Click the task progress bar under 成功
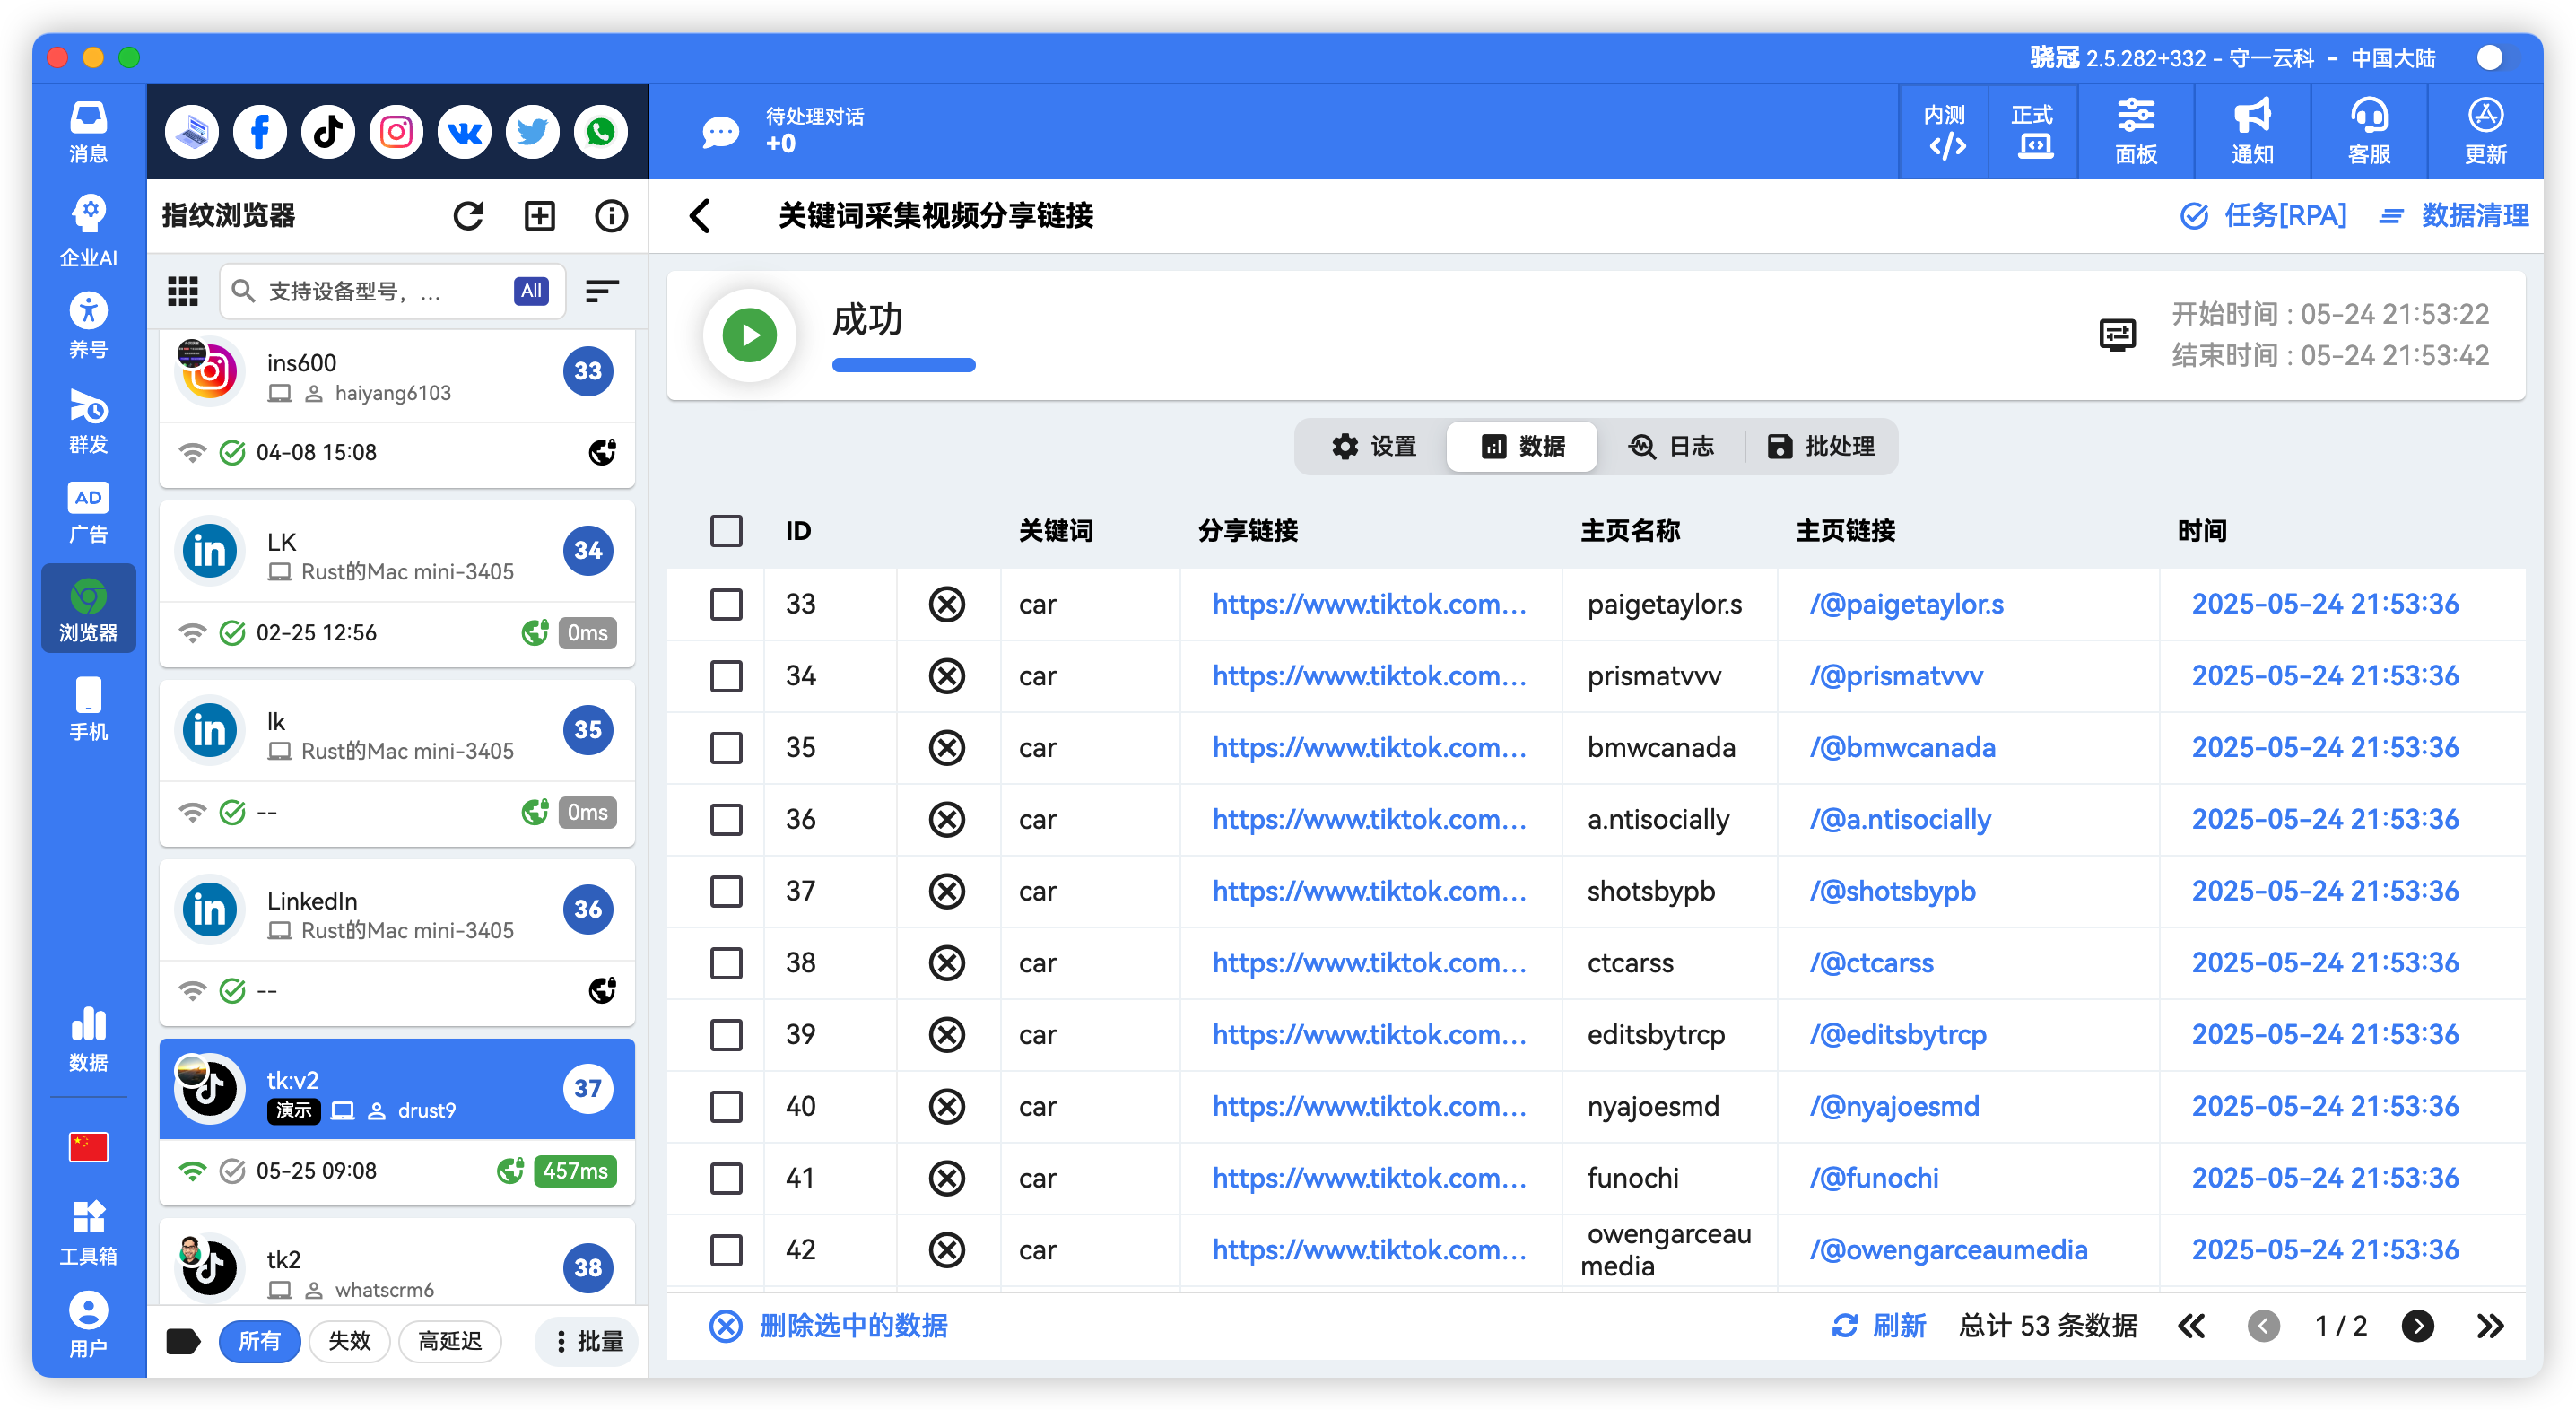 [903, 365]
